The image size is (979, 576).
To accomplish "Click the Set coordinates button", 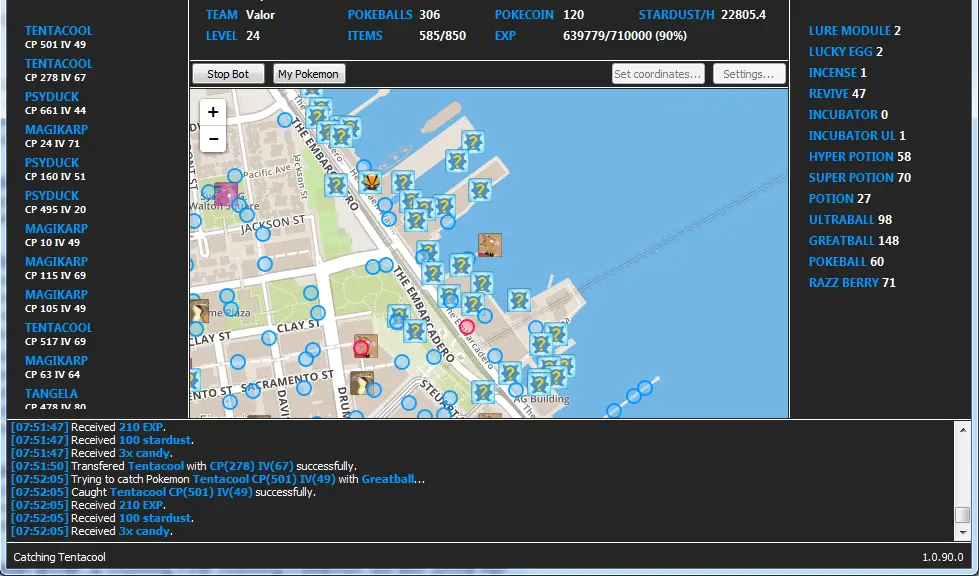I will 658,74.
